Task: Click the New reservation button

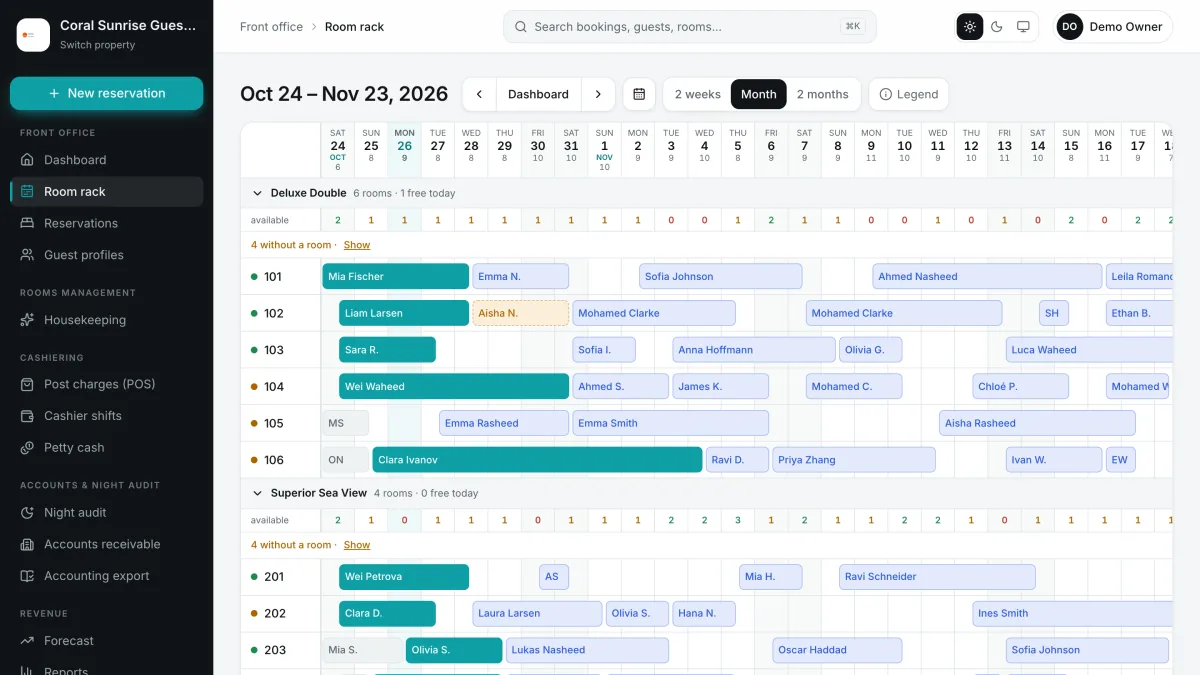Action: tap(106, 93)
